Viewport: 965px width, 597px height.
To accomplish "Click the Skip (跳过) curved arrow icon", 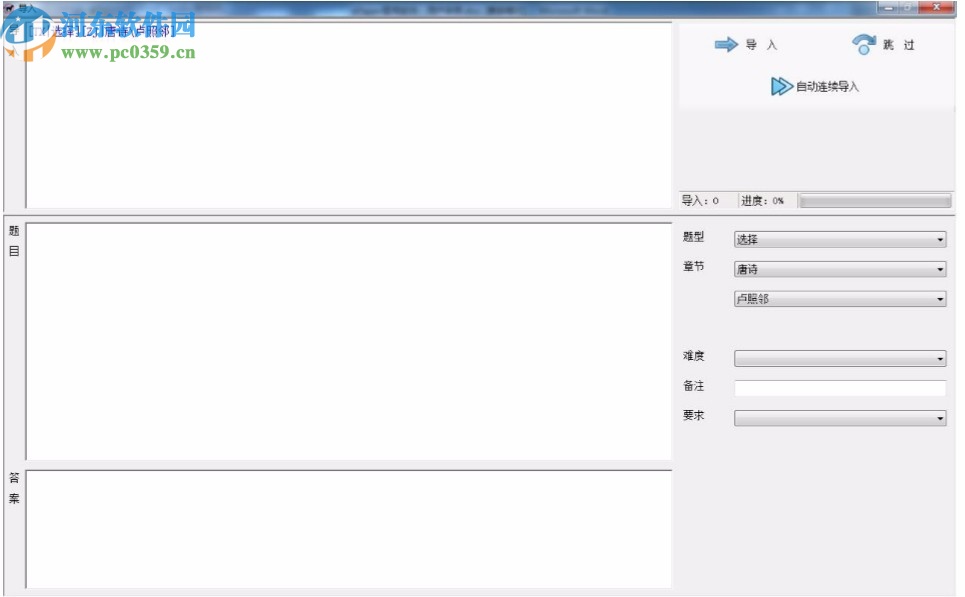I will [863, 44].
